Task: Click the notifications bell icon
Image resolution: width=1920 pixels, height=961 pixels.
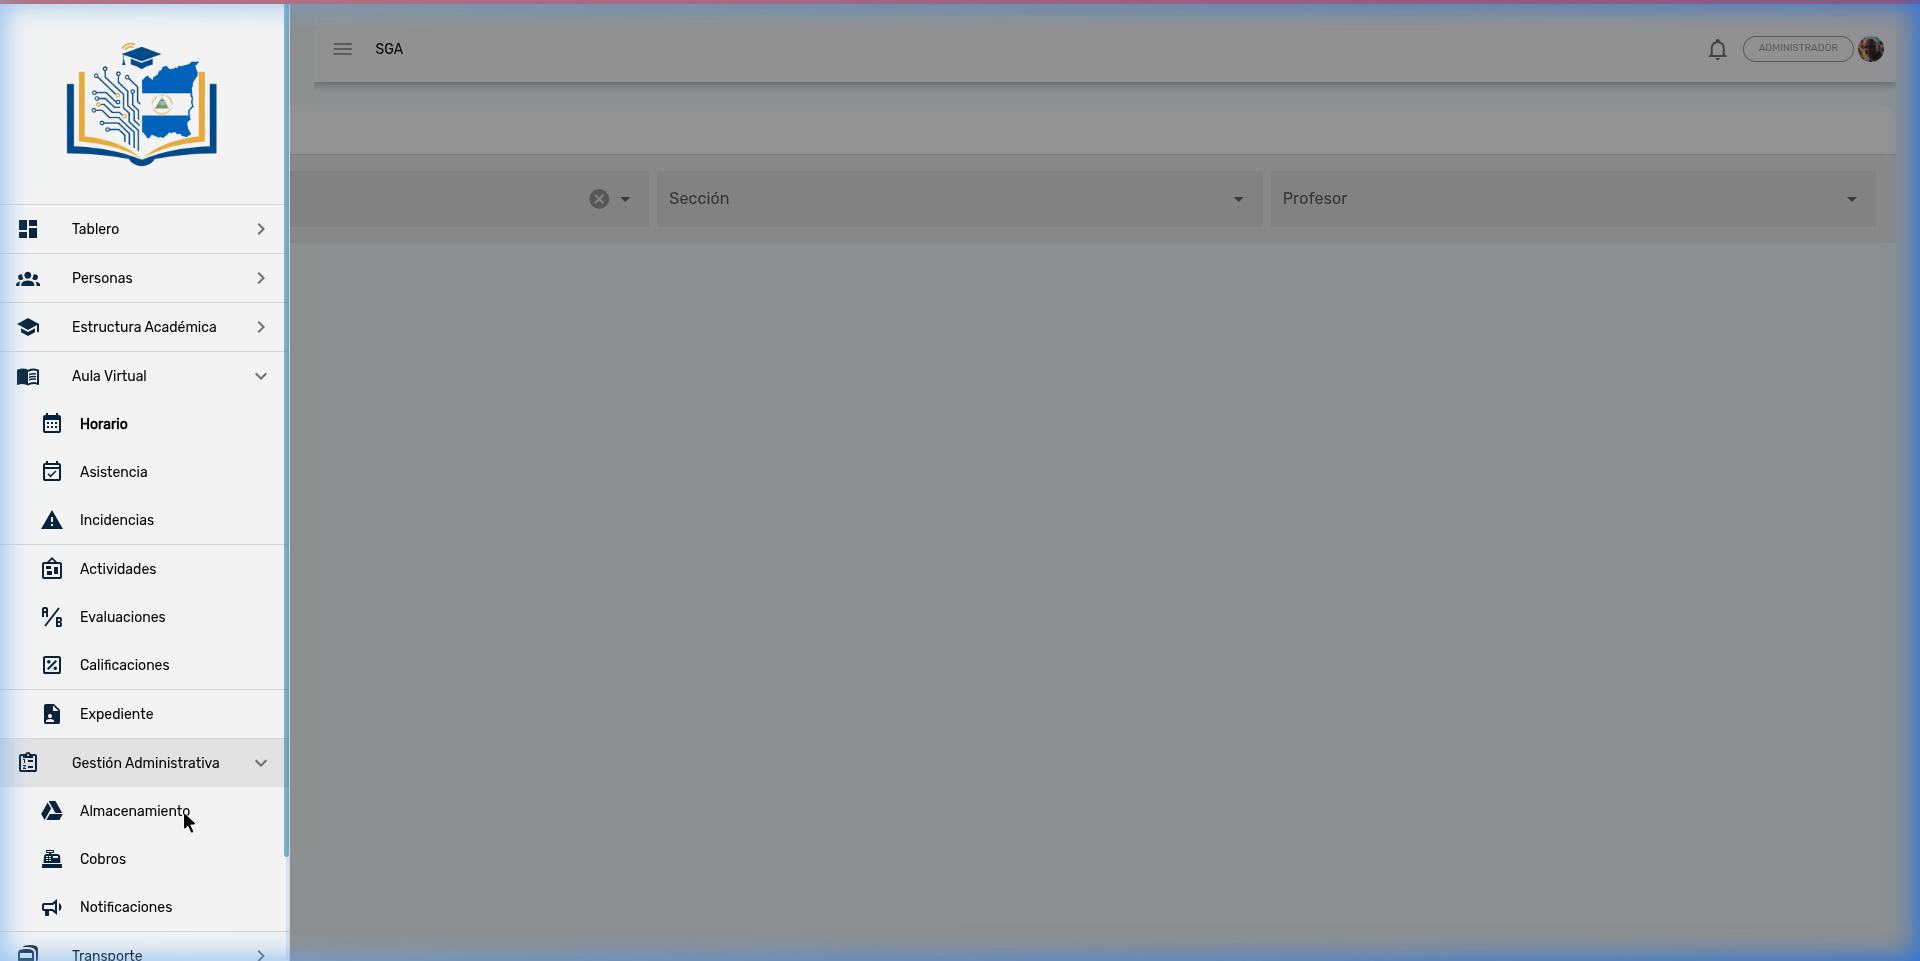Action: click(1717, 49)
